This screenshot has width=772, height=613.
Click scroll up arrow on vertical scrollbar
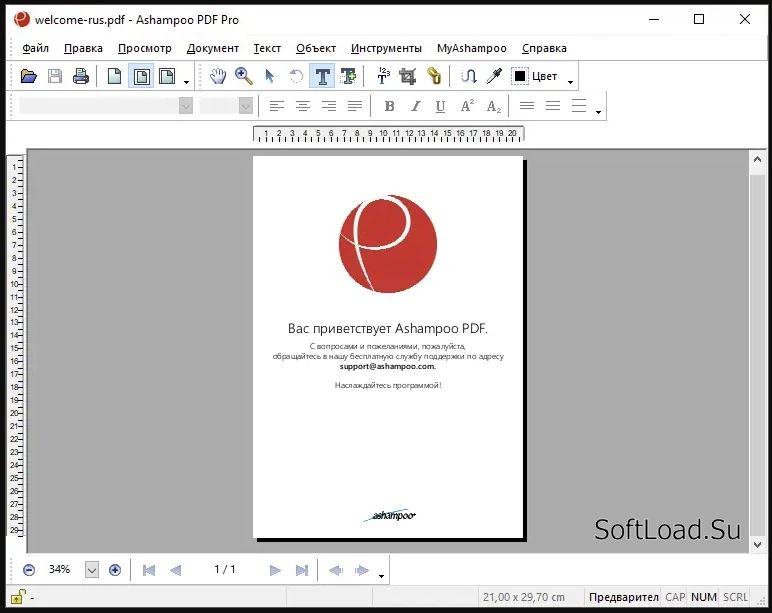click(757, 160)
